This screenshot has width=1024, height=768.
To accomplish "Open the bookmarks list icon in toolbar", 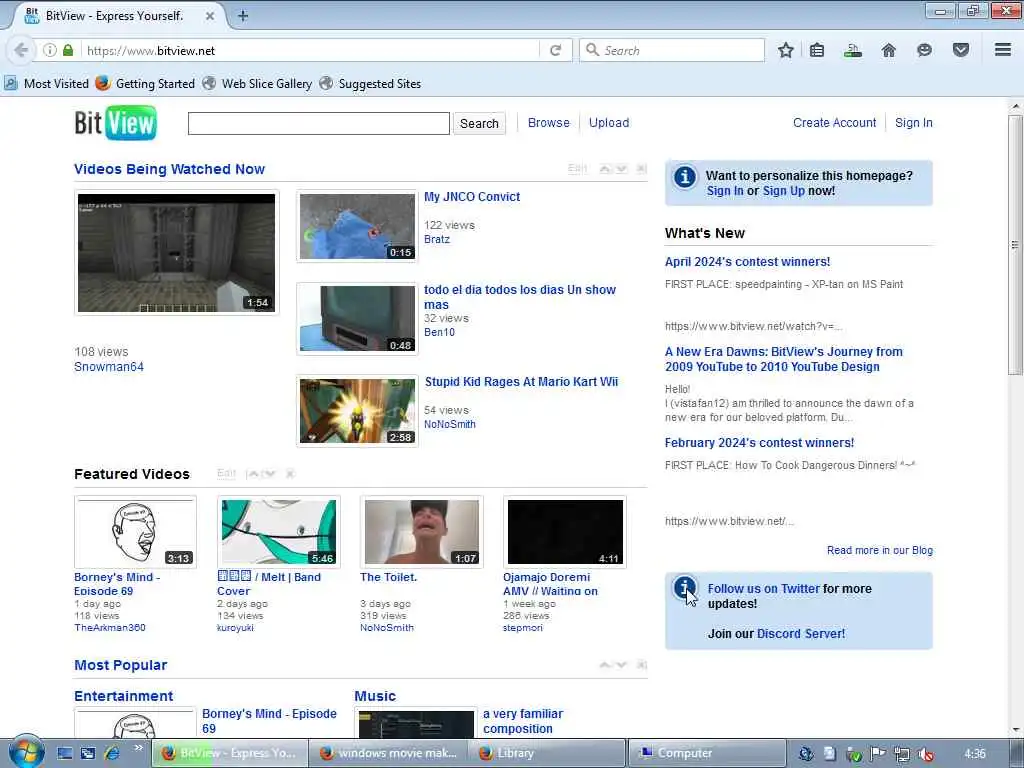I will click(x=817, y=50).
